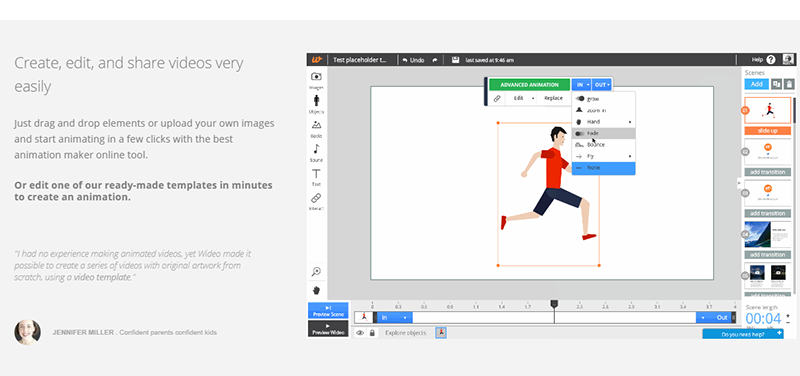Toggle the timeline lock icon

click(x=372, y=333)
